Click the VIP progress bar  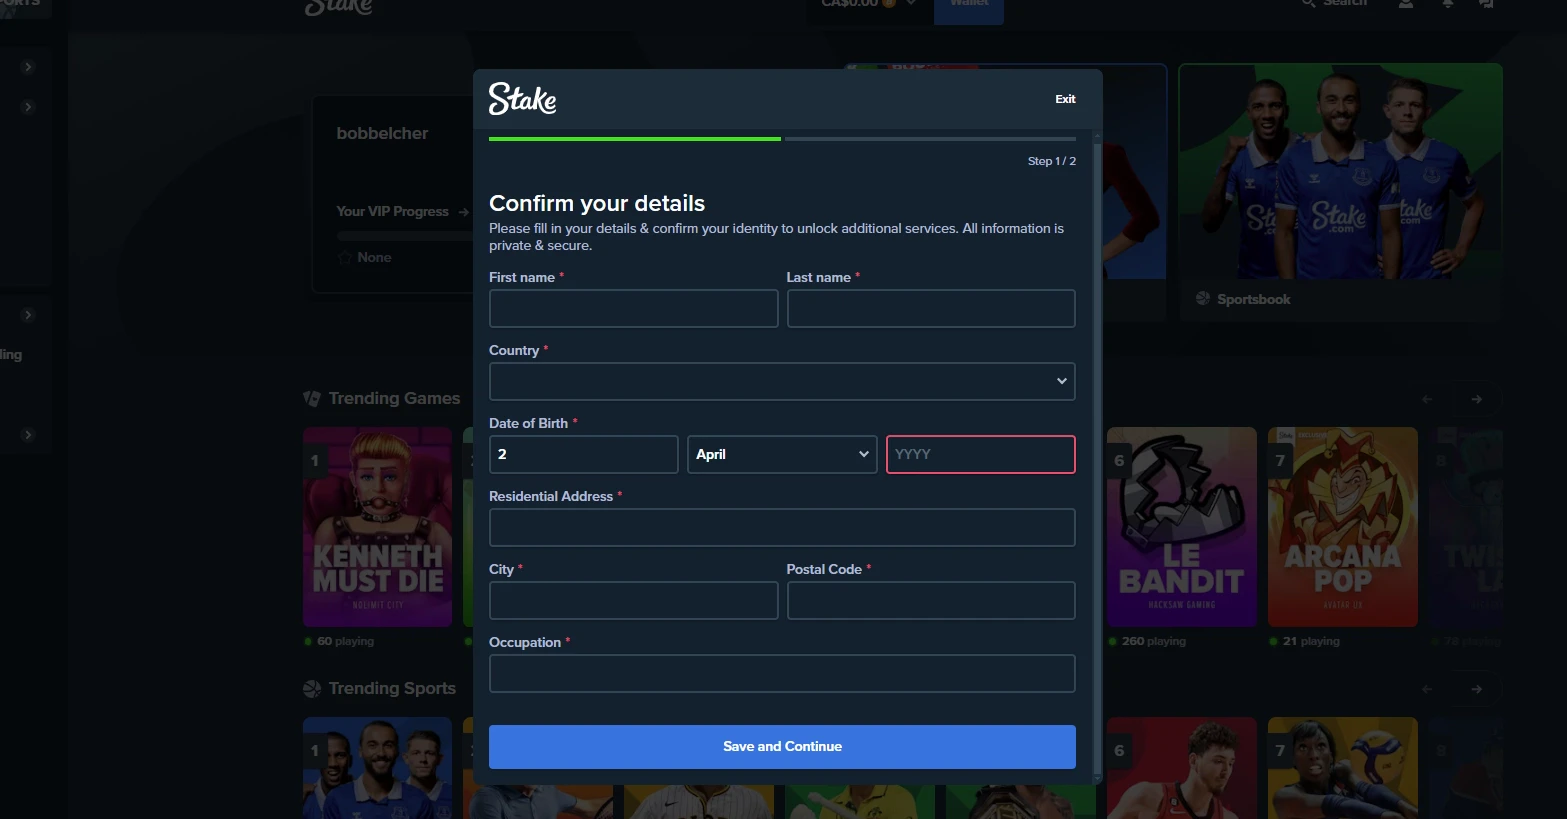click(405, 236)
